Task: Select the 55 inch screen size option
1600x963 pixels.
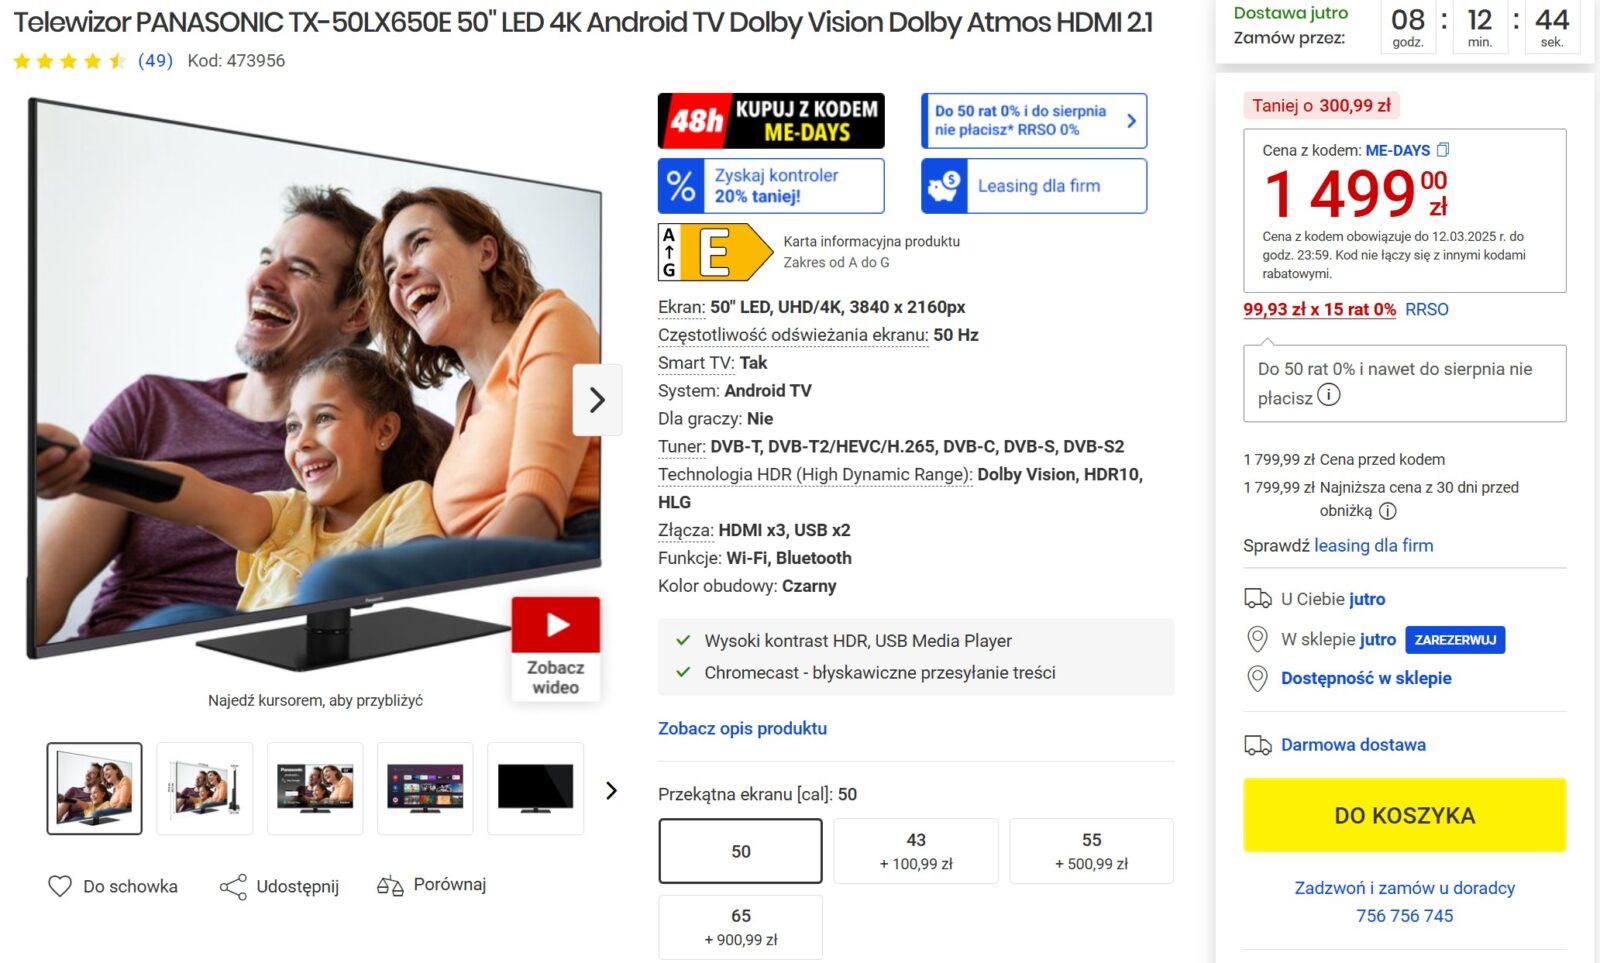Action: pos(1091,851)
